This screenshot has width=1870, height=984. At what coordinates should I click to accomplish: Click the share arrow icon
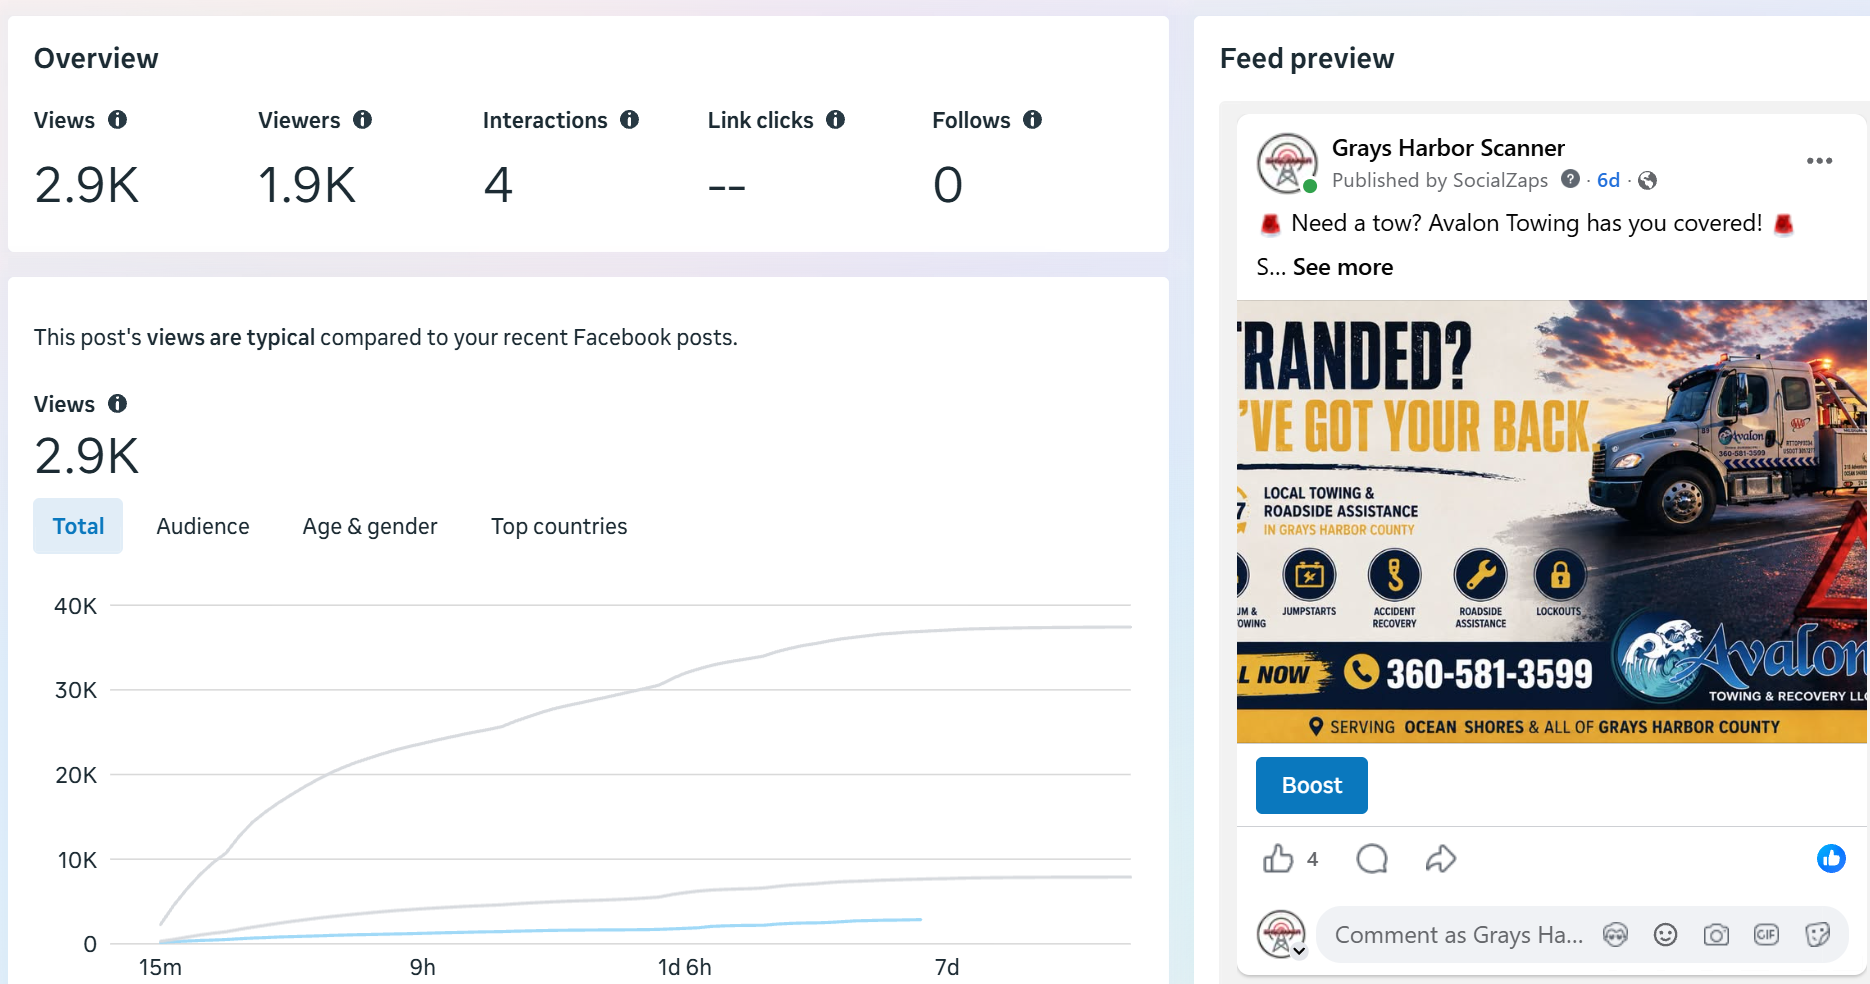(x=1440, y=859)
